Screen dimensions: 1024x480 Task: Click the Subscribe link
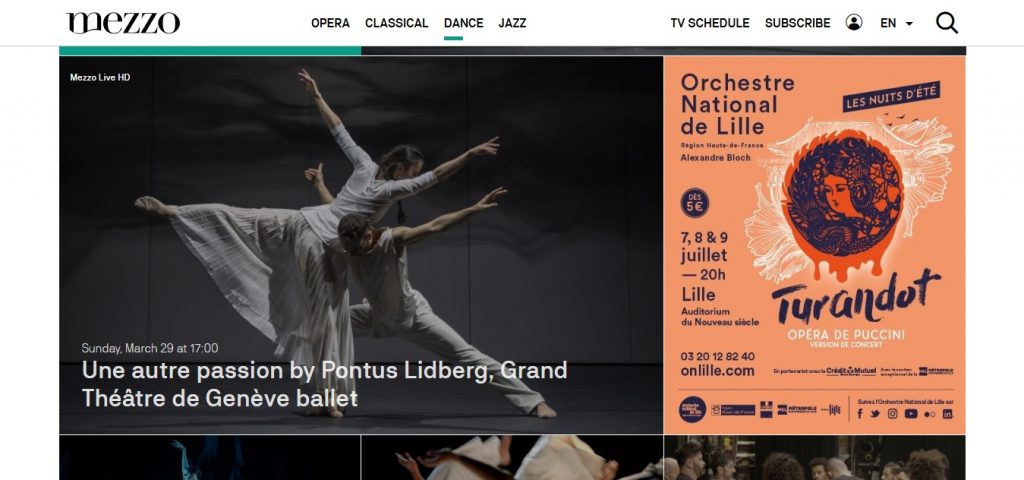[797, 23]
